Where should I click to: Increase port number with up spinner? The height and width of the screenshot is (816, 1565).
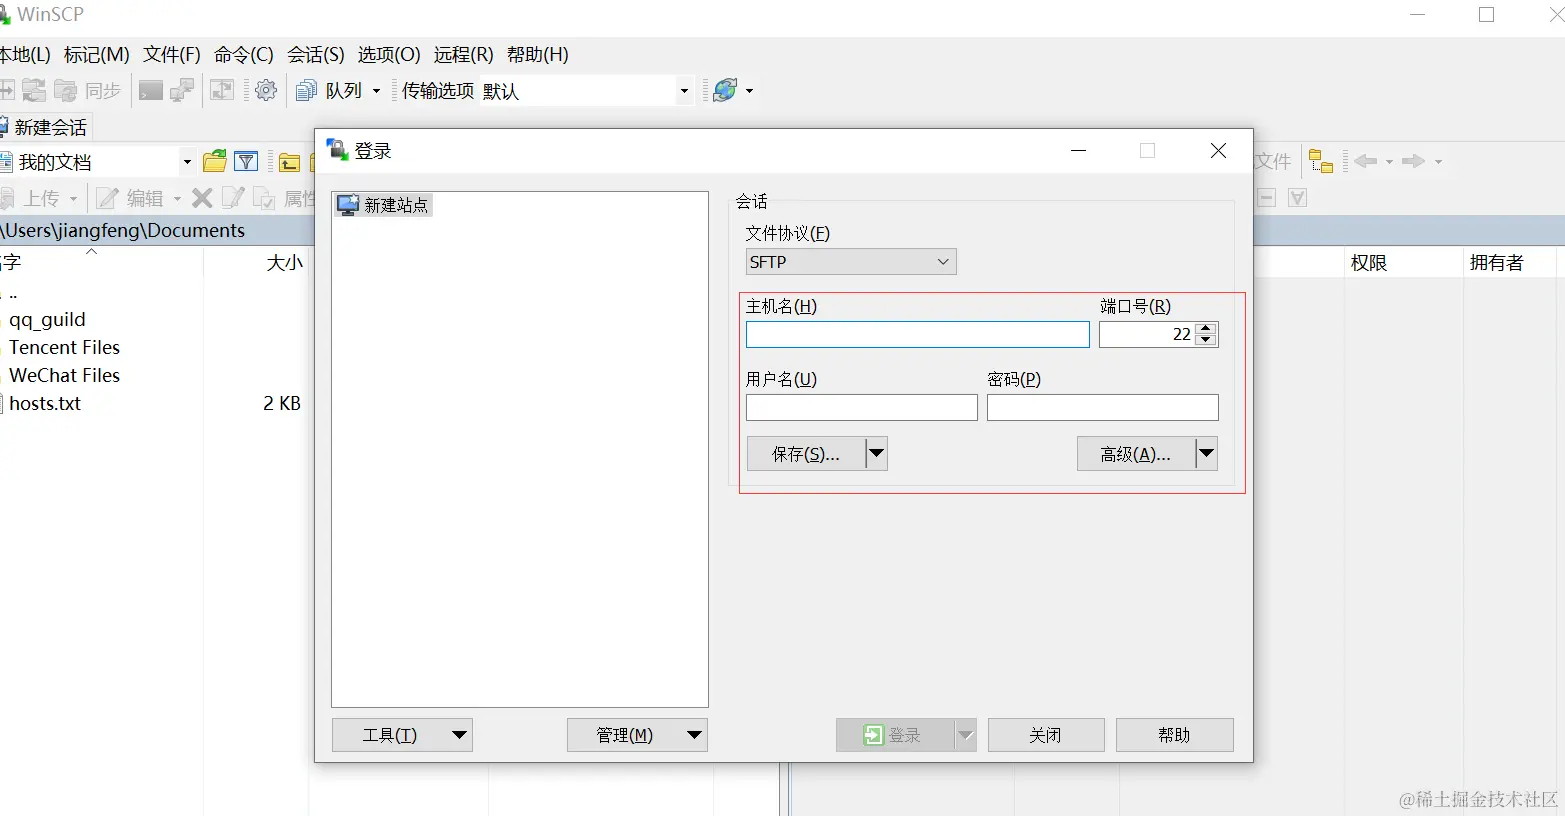(1206, 328)
